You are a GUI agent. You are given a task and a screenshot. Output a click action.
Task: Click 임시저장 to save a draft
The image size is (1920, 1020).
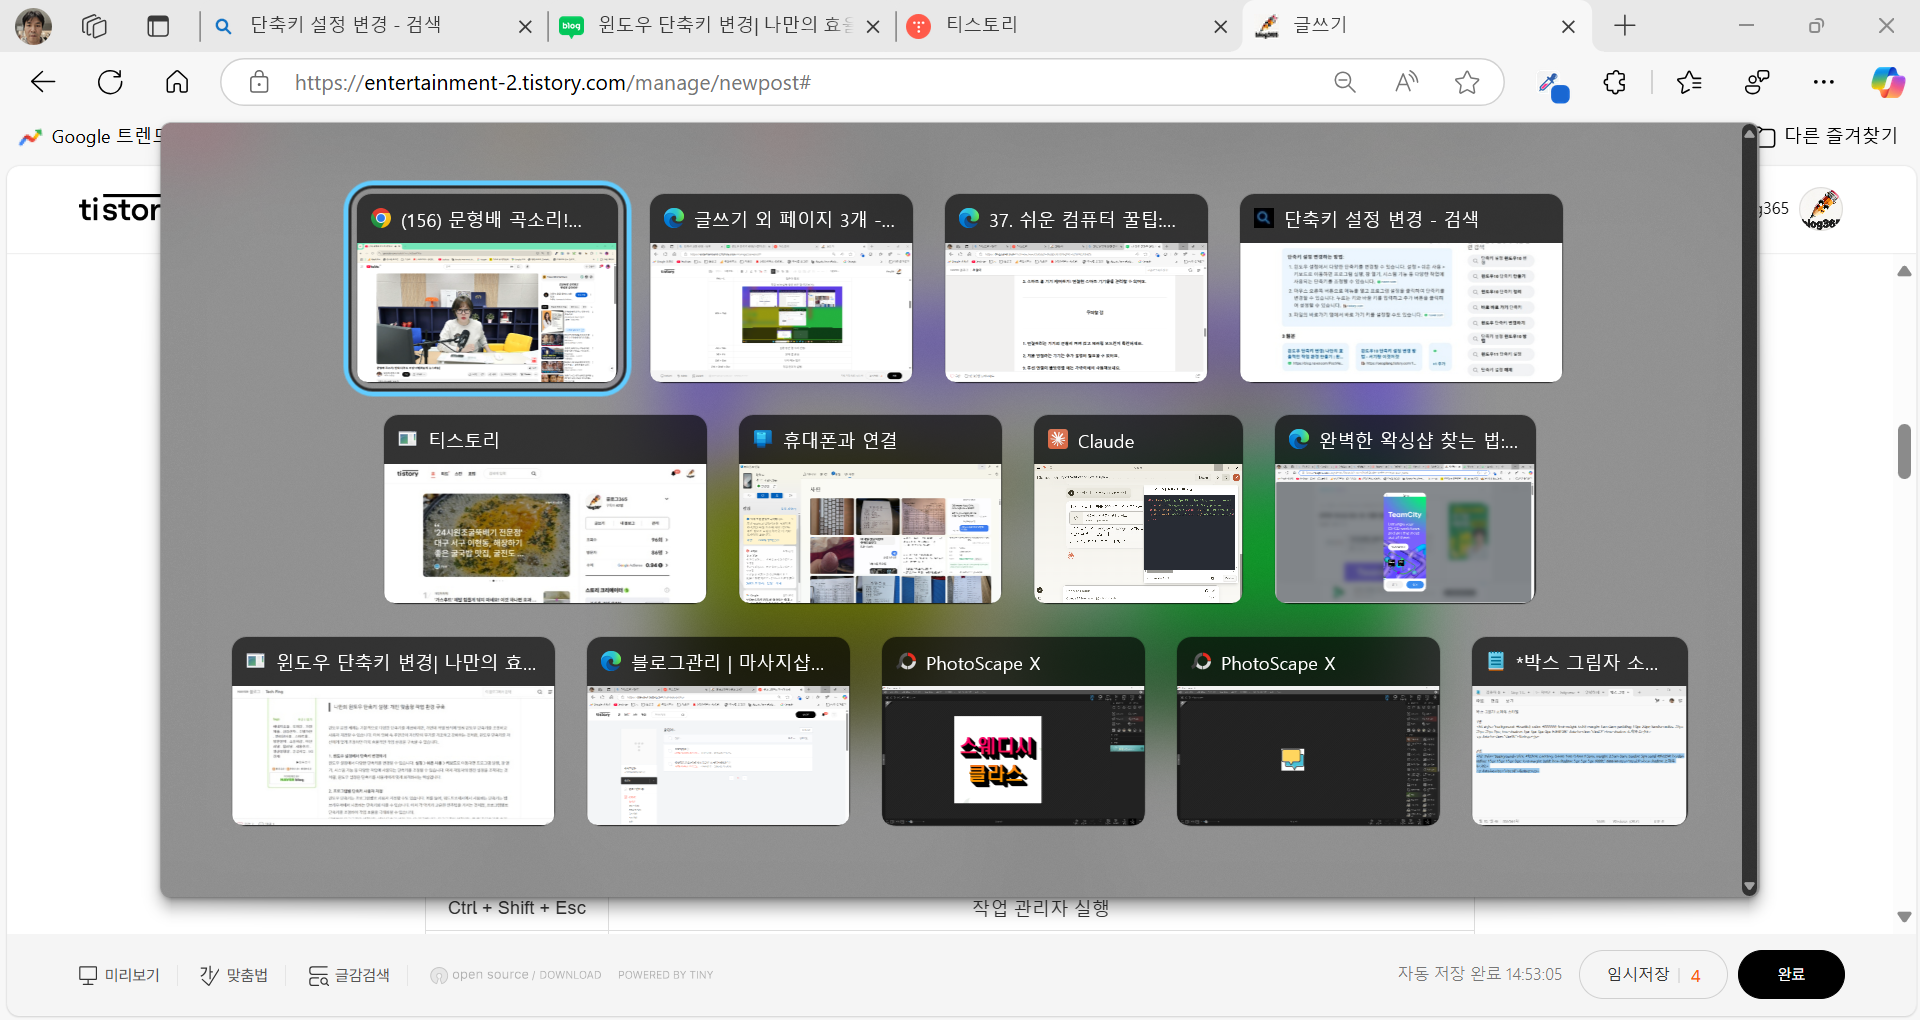[x=1637, y=974]
